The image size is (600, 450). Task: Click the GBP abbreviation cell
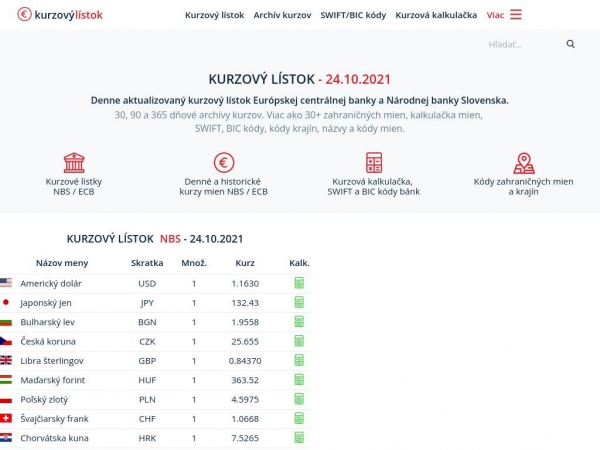click(x=147, y=361)
